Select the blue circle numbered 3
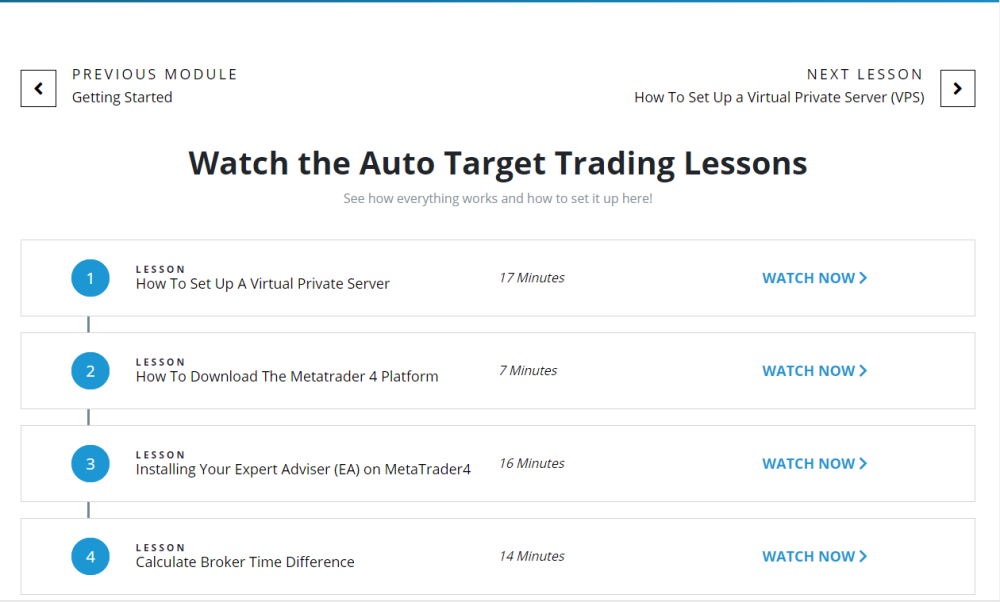1000x602 pixels. [x=90, y=464]
